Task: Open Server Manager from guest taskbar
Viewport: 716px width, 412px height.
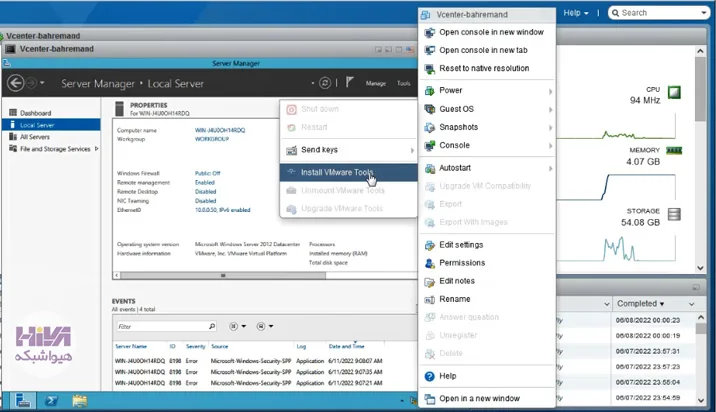Action: [x=22, y=401]
